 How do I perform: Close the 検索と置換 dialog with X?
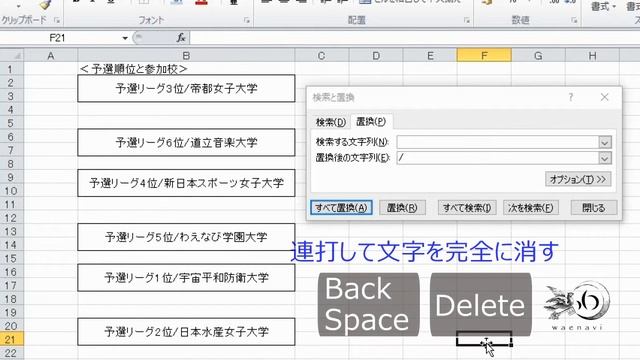pos(604,97)
